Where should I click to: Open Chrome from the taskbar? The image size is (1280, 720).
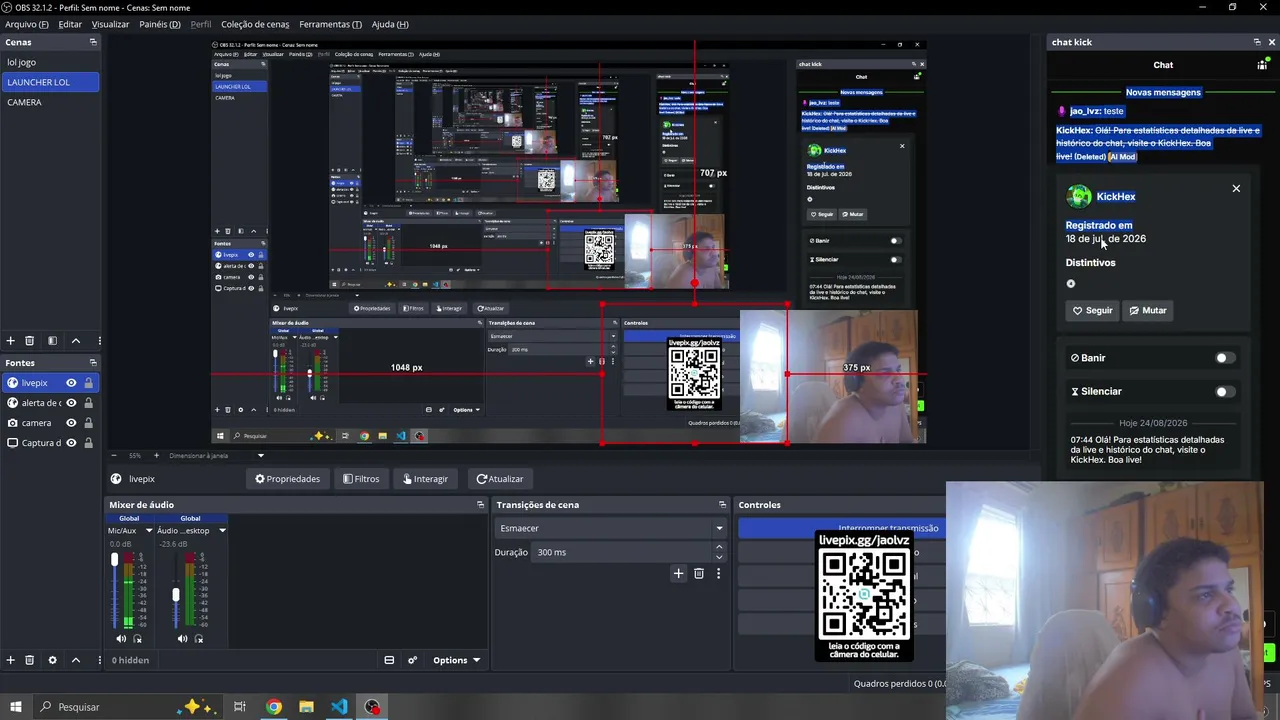pos(273,707)
